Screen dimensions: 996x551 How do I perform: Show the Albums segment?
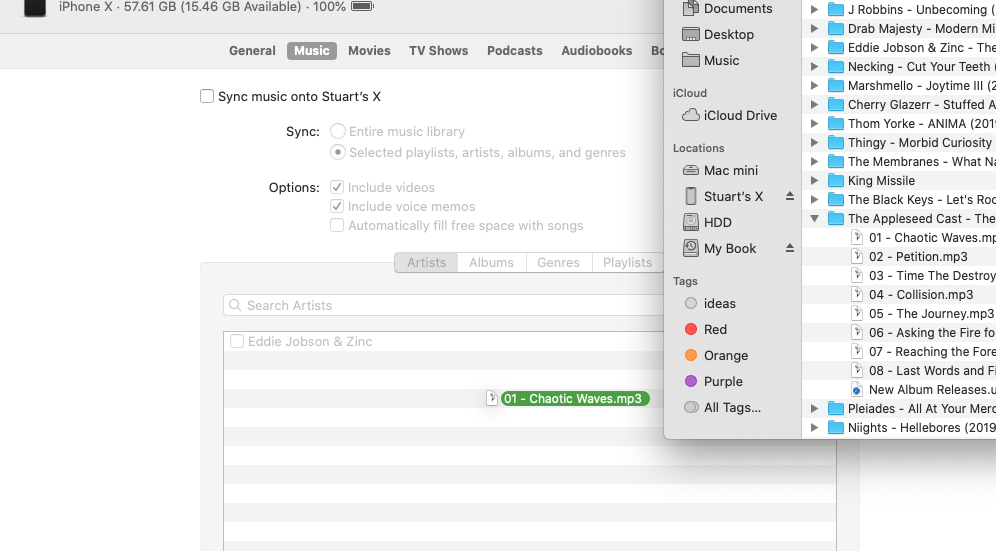coord(492,262)
